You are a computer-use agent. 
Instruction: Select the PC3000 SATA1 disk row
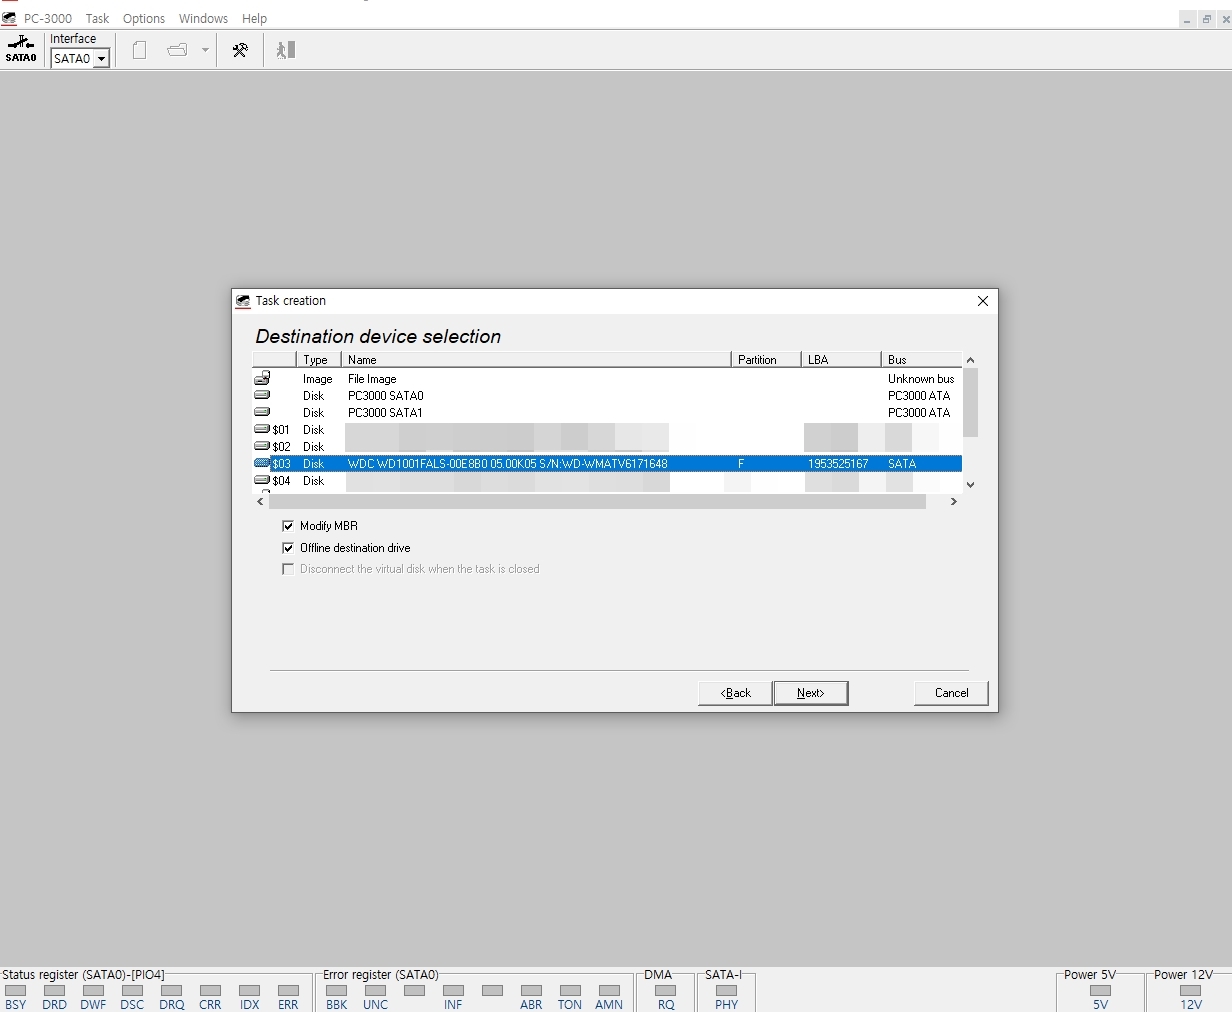pyautogui.click(x=607, y=413)
